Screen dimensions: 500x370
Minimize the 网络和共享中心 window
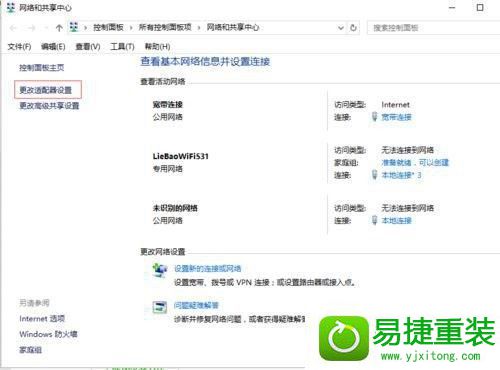click(x=452, y=8)
